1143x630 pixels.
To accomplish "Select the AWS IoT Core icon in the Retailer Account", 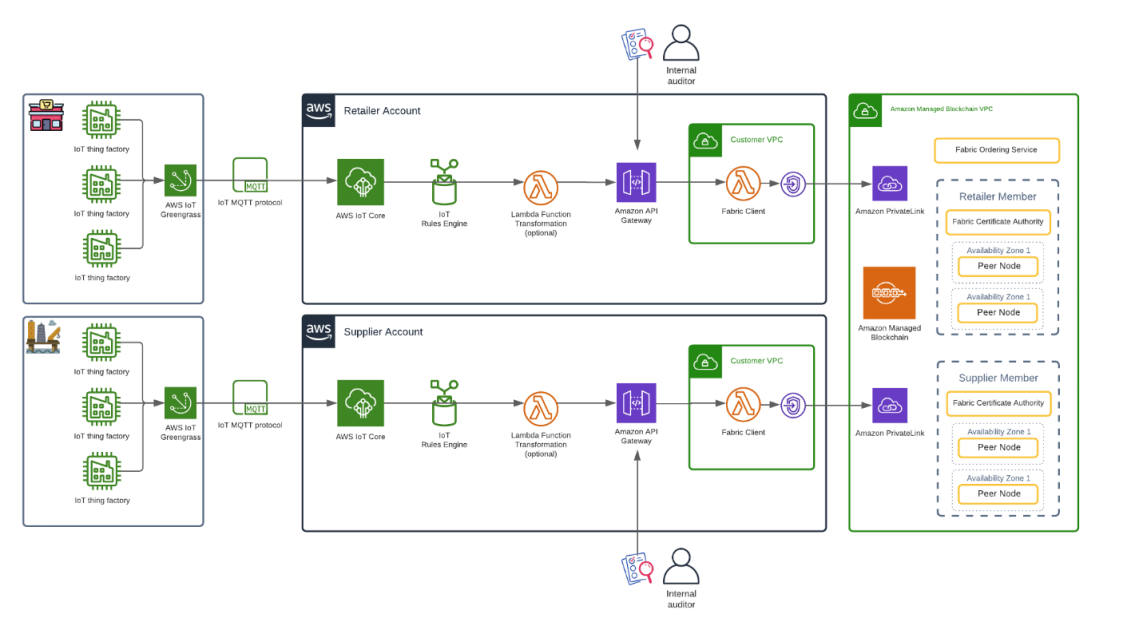I will click(360, 182).
